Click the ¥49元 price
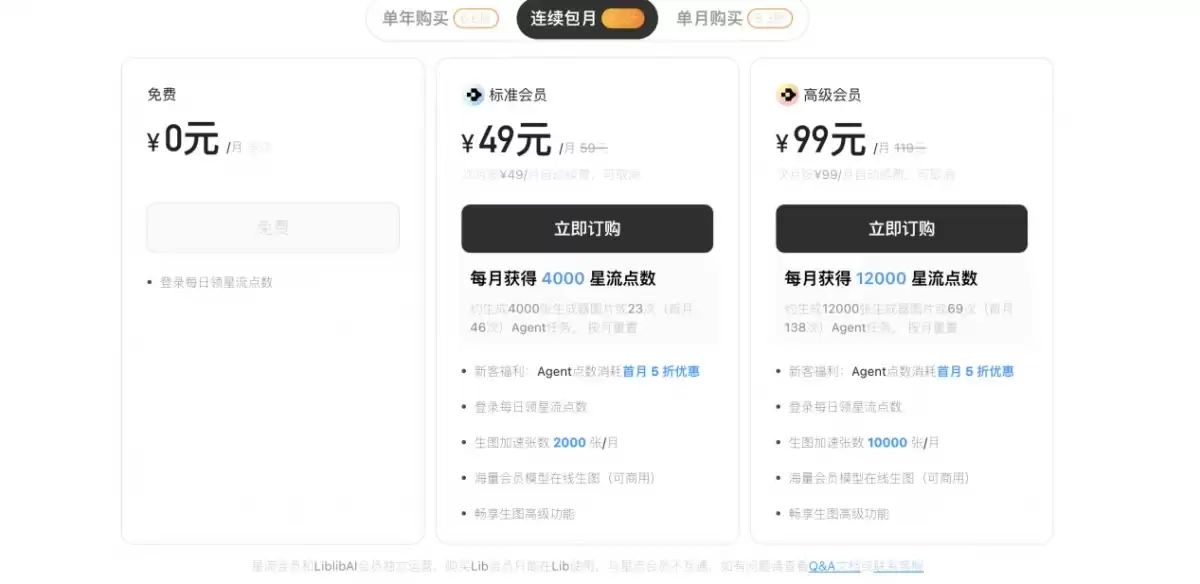 (507, 142)
